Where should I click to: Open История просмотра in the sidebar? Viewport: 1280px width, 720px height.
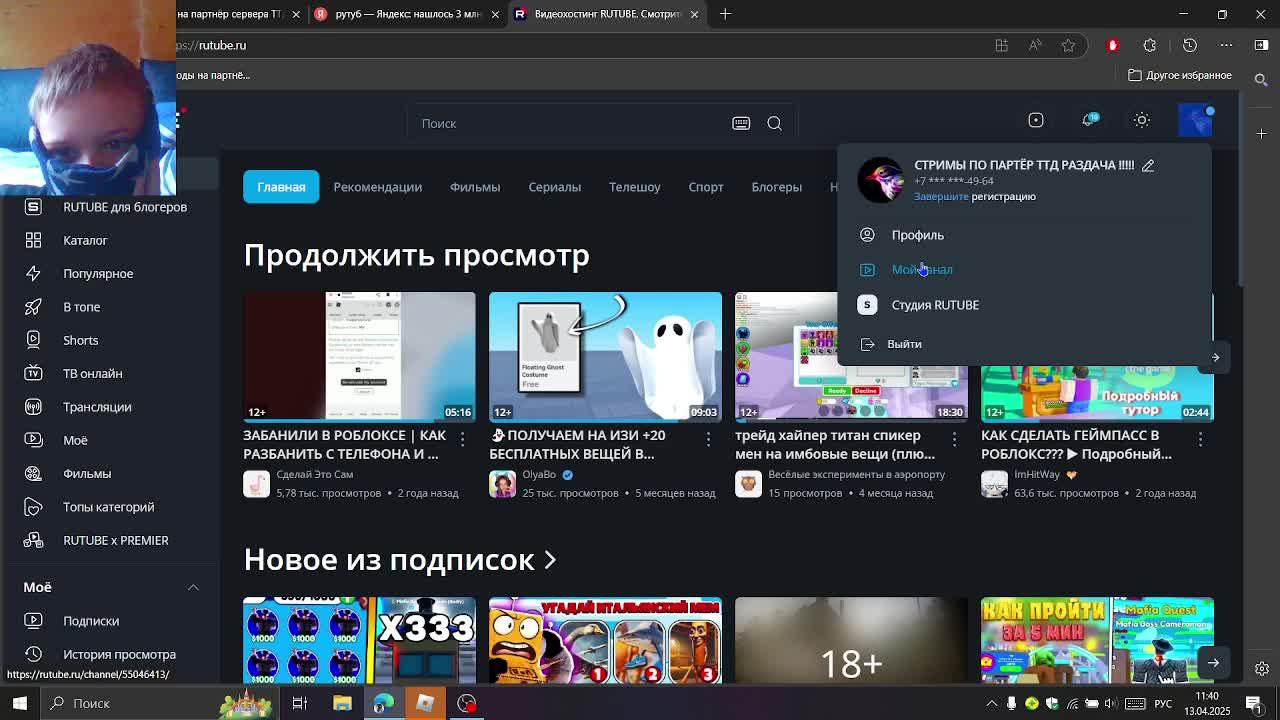tap(119, 654)
